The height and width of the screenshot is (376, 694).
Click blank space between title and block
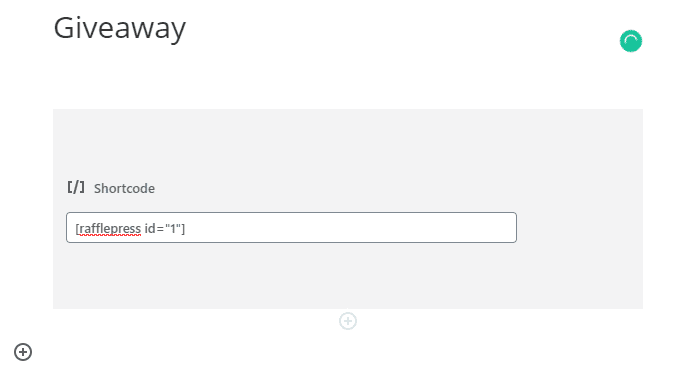(x=348, y=82)
